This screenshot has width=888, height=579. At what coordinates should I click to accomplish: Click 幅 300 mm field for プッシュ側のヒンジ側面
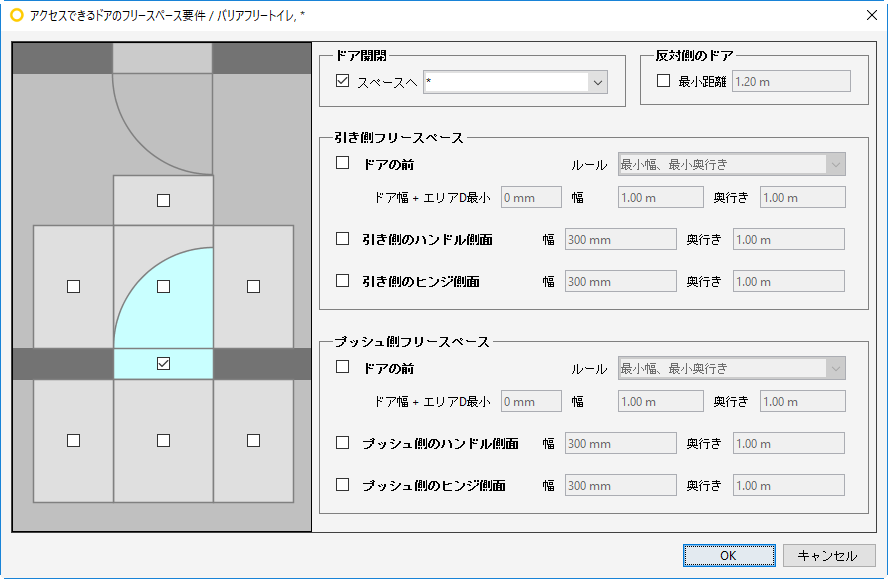coord(620,486)
